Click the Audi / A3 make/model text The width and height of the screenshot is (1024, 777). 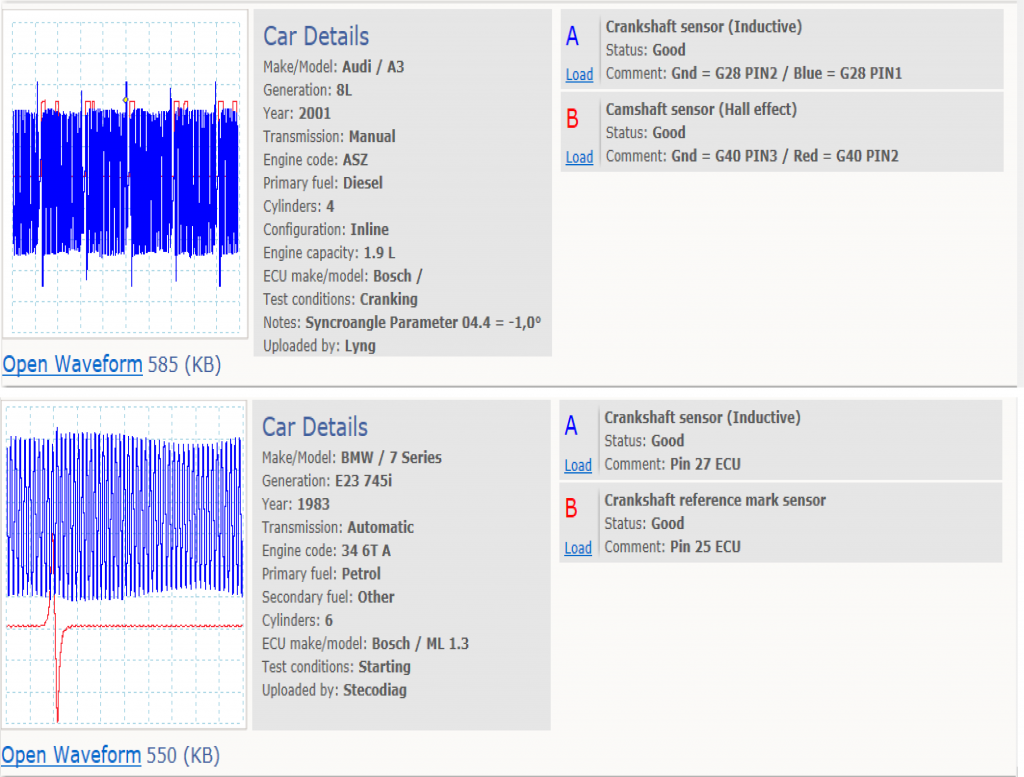pos(374,67)
